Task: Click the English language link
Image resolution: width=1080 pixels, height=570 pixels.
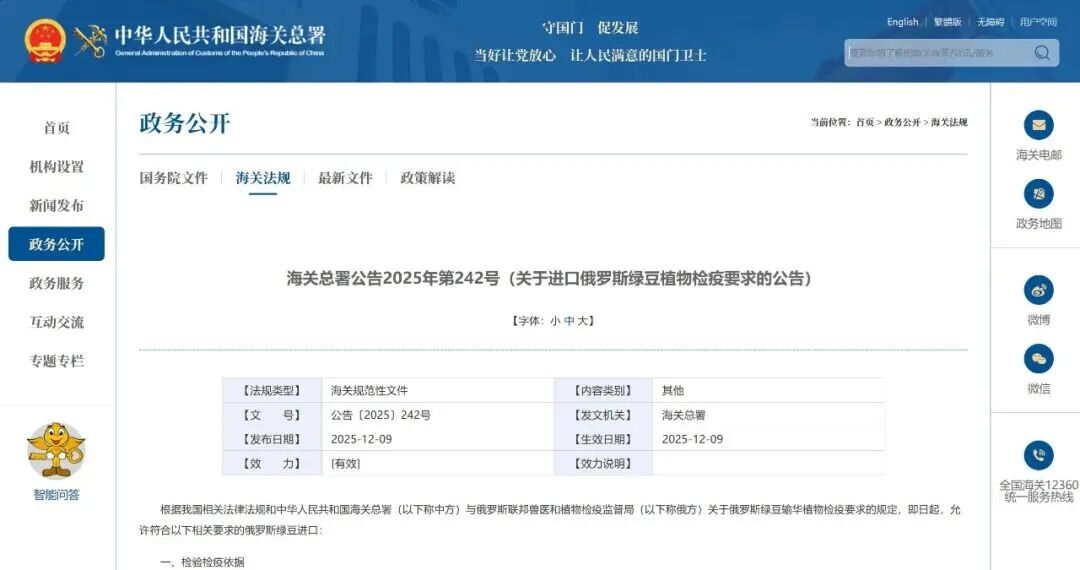Action: [902, 22]
